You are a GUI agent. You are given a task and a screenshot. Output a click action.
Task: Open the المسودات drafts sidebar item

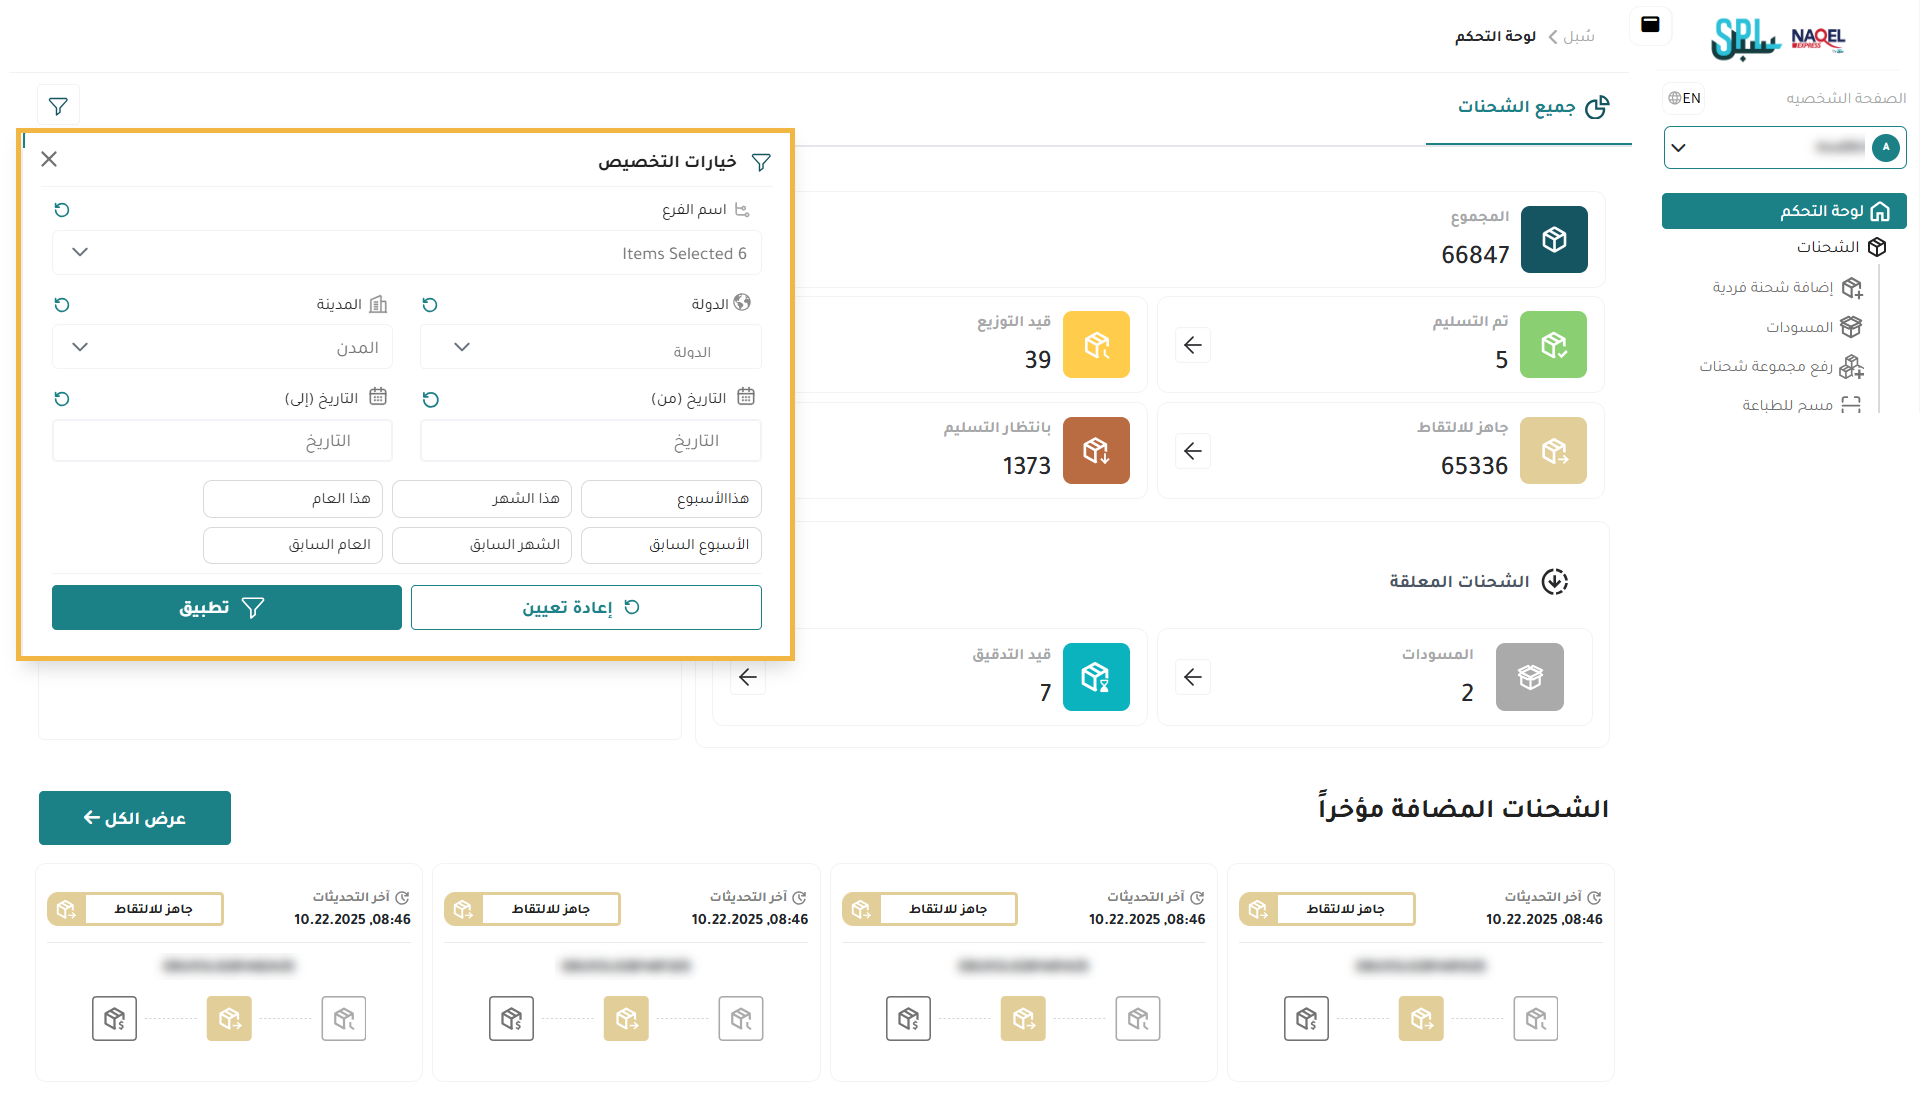click(x=1813, y=327)
